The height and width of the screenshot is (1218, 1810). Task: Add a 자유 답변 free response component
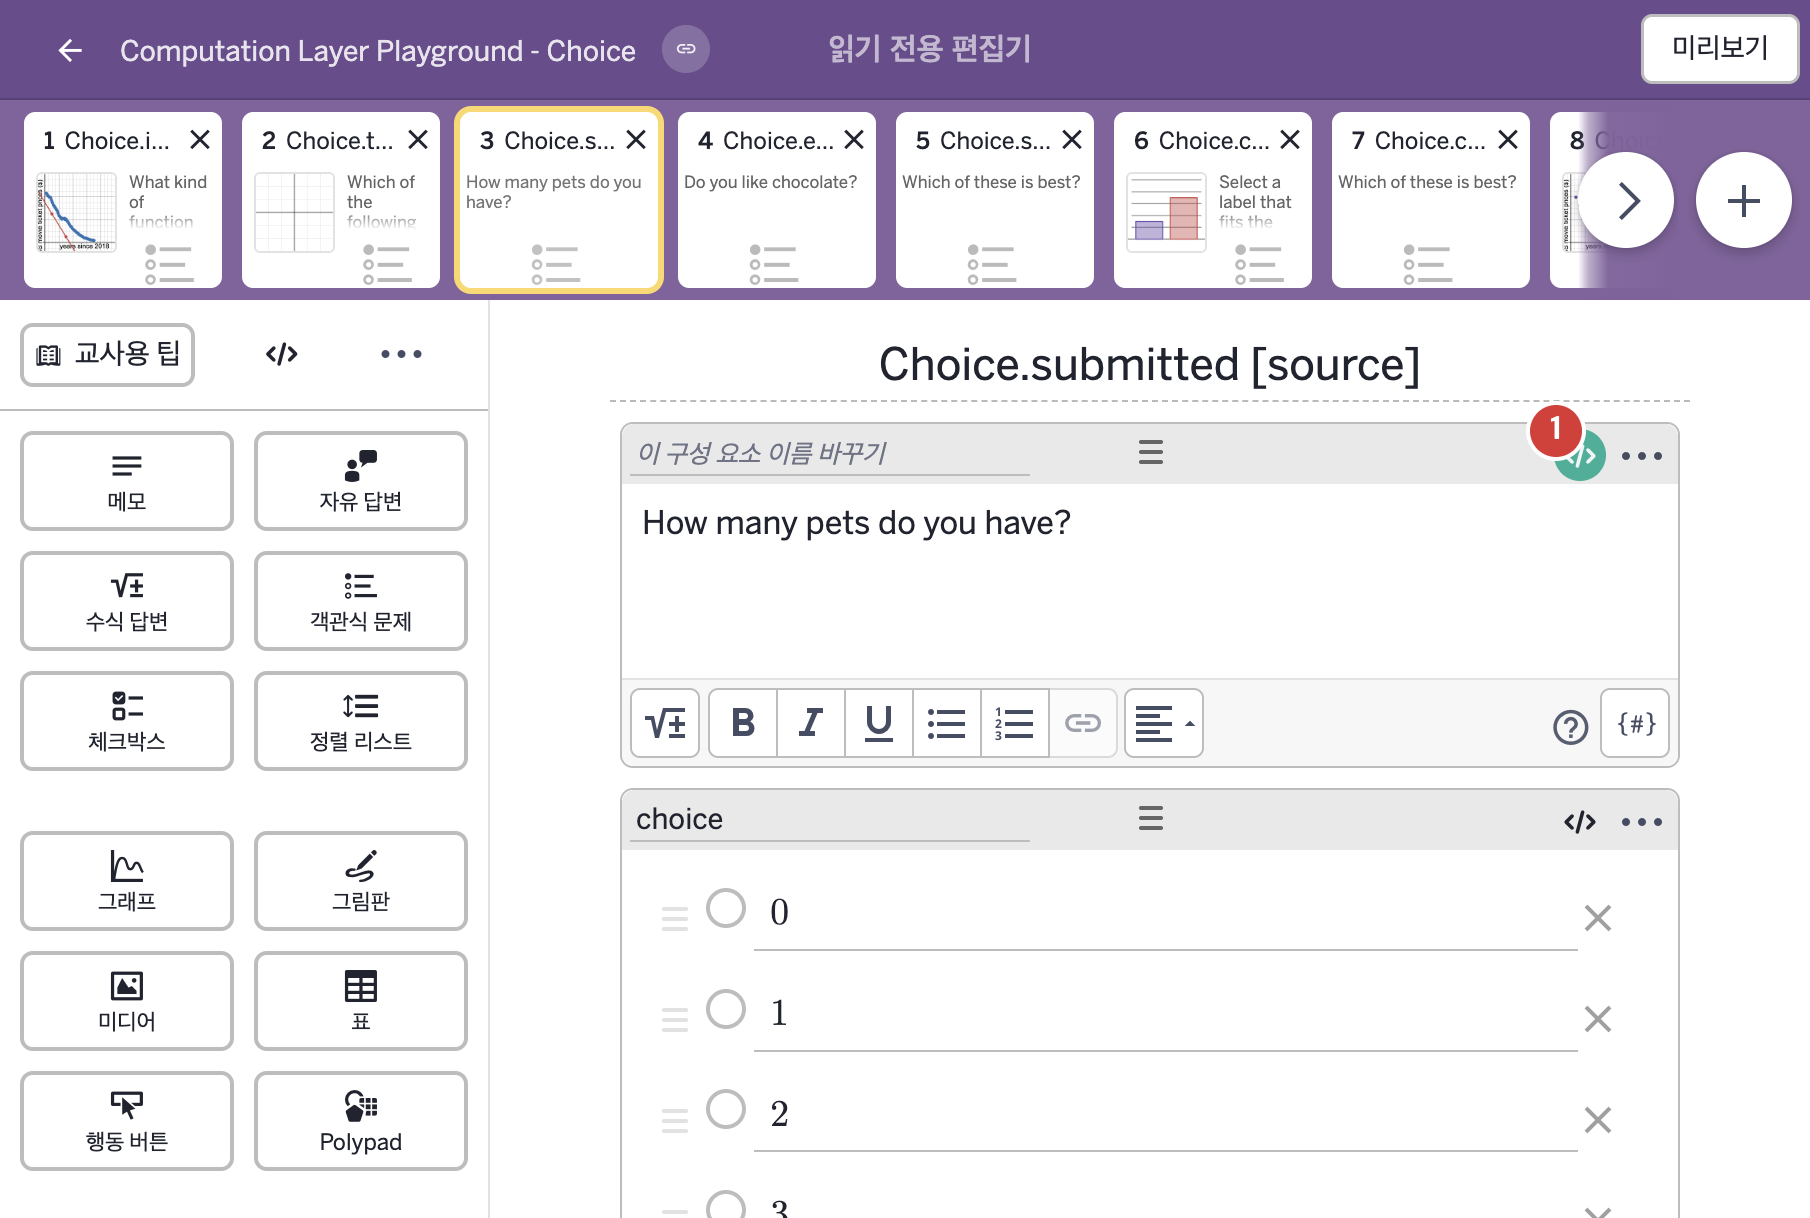(361, 481)
